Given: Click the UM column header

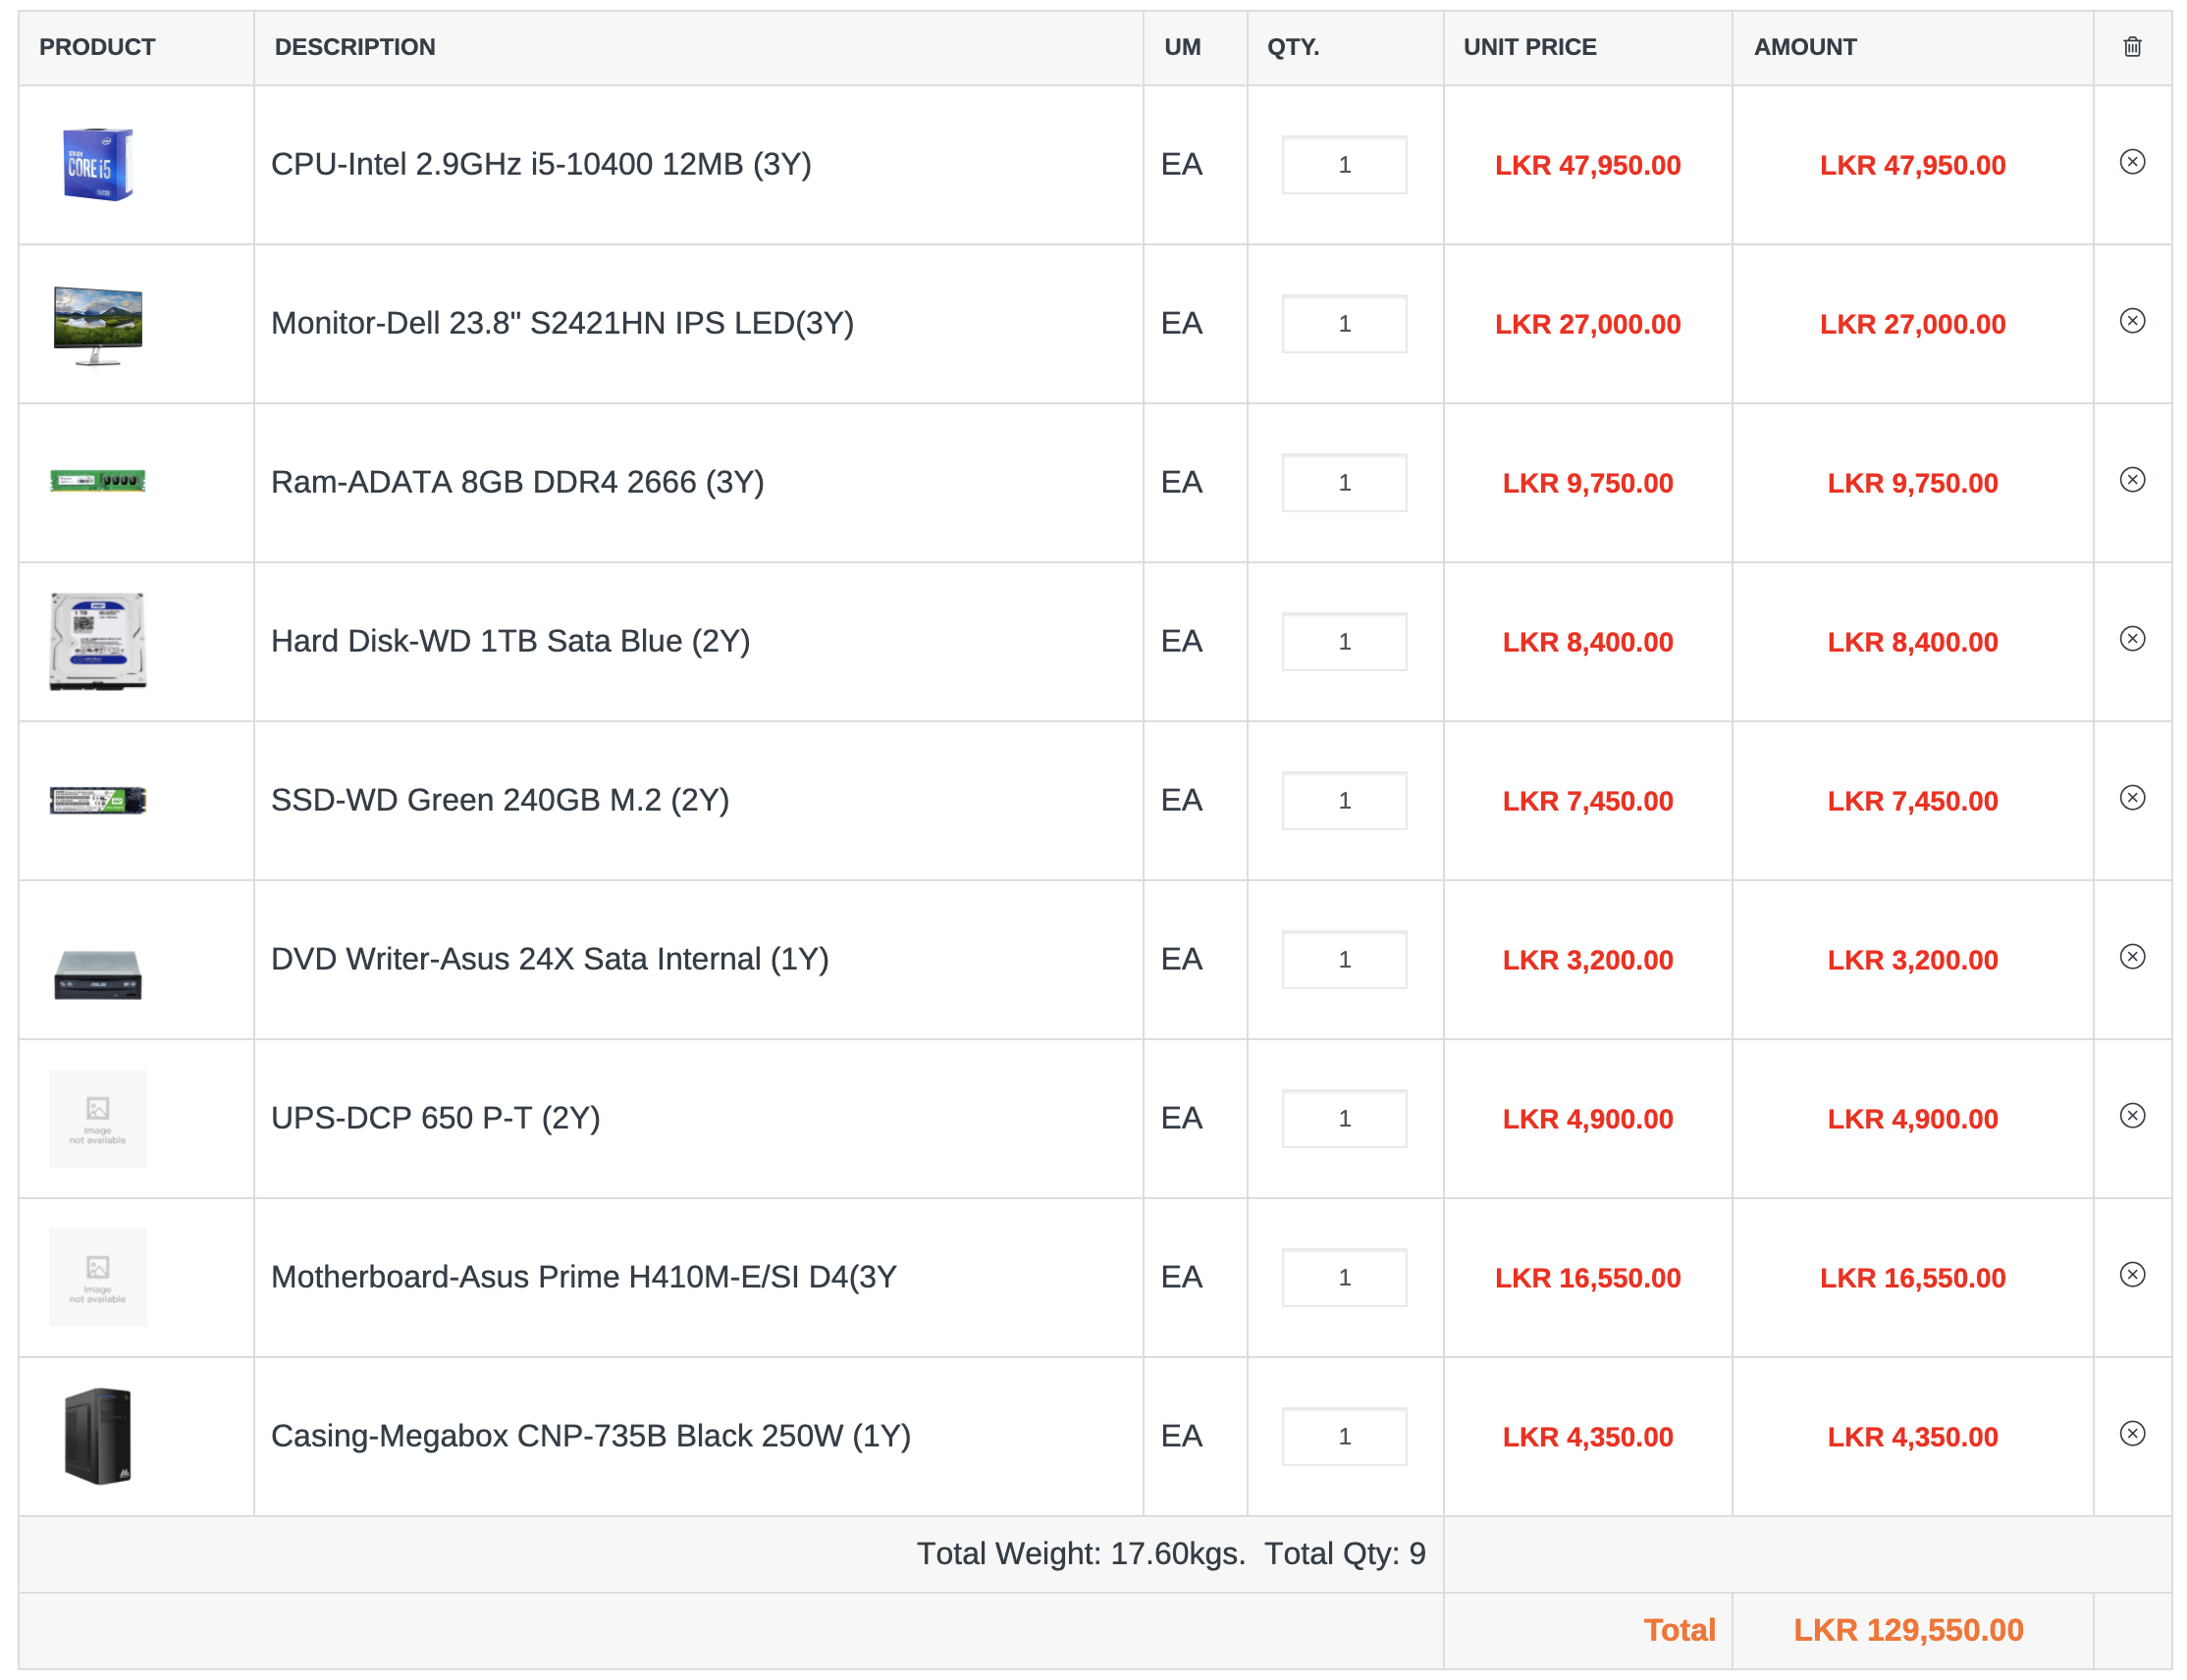Looking at the screenshot, I should [1182, 47].
